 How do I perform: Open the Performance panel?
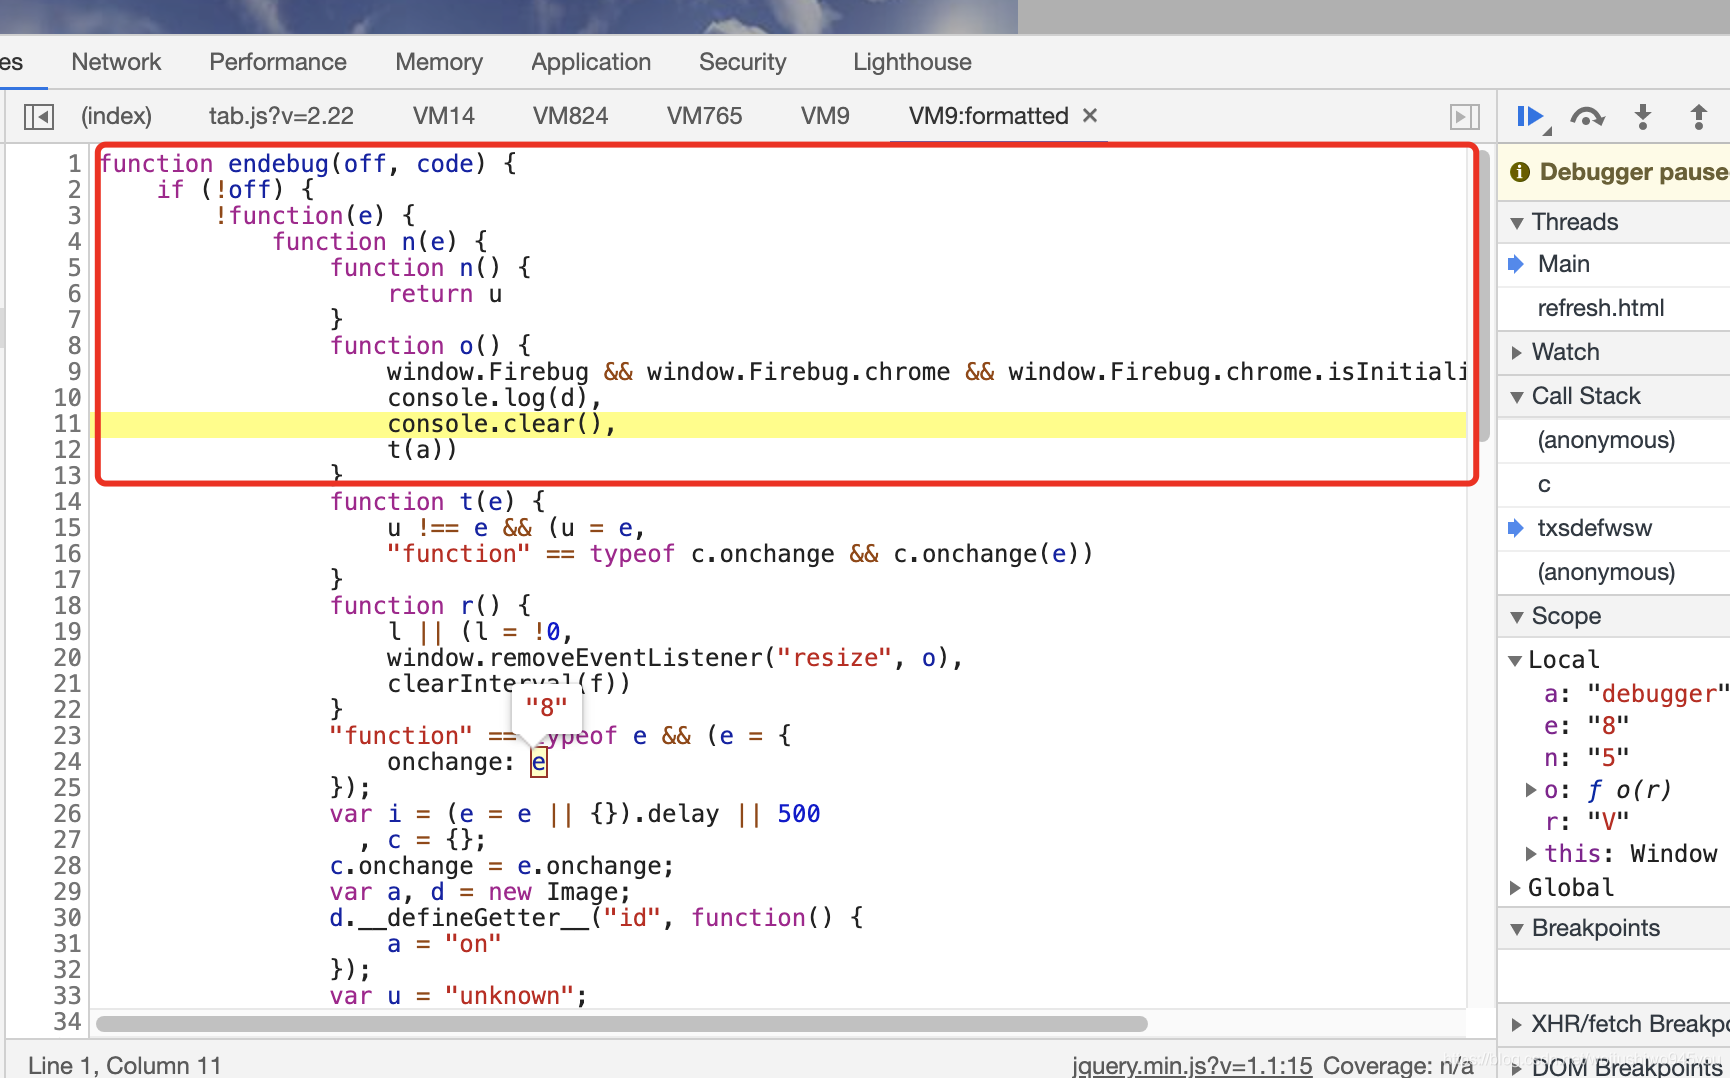click(278, 62)
